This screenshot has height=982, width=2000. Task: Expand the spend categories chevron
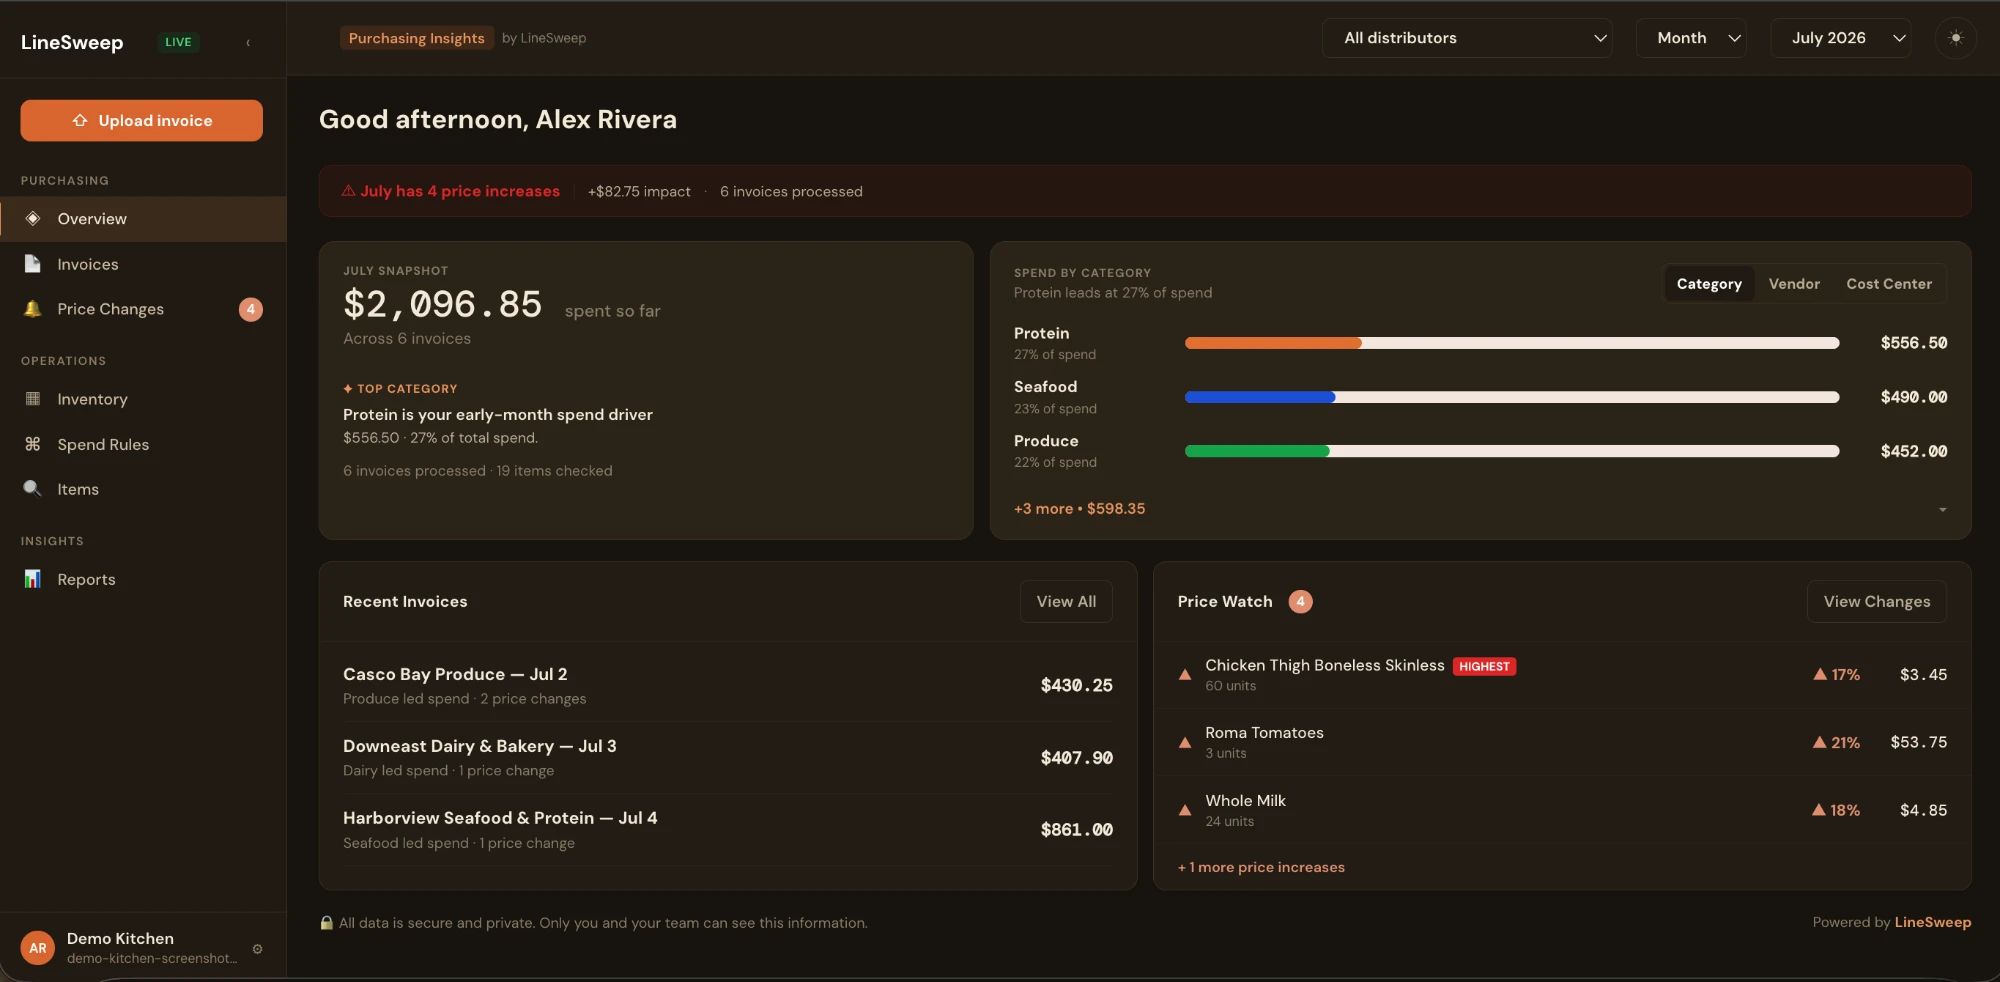click(x=1943, y=510)
